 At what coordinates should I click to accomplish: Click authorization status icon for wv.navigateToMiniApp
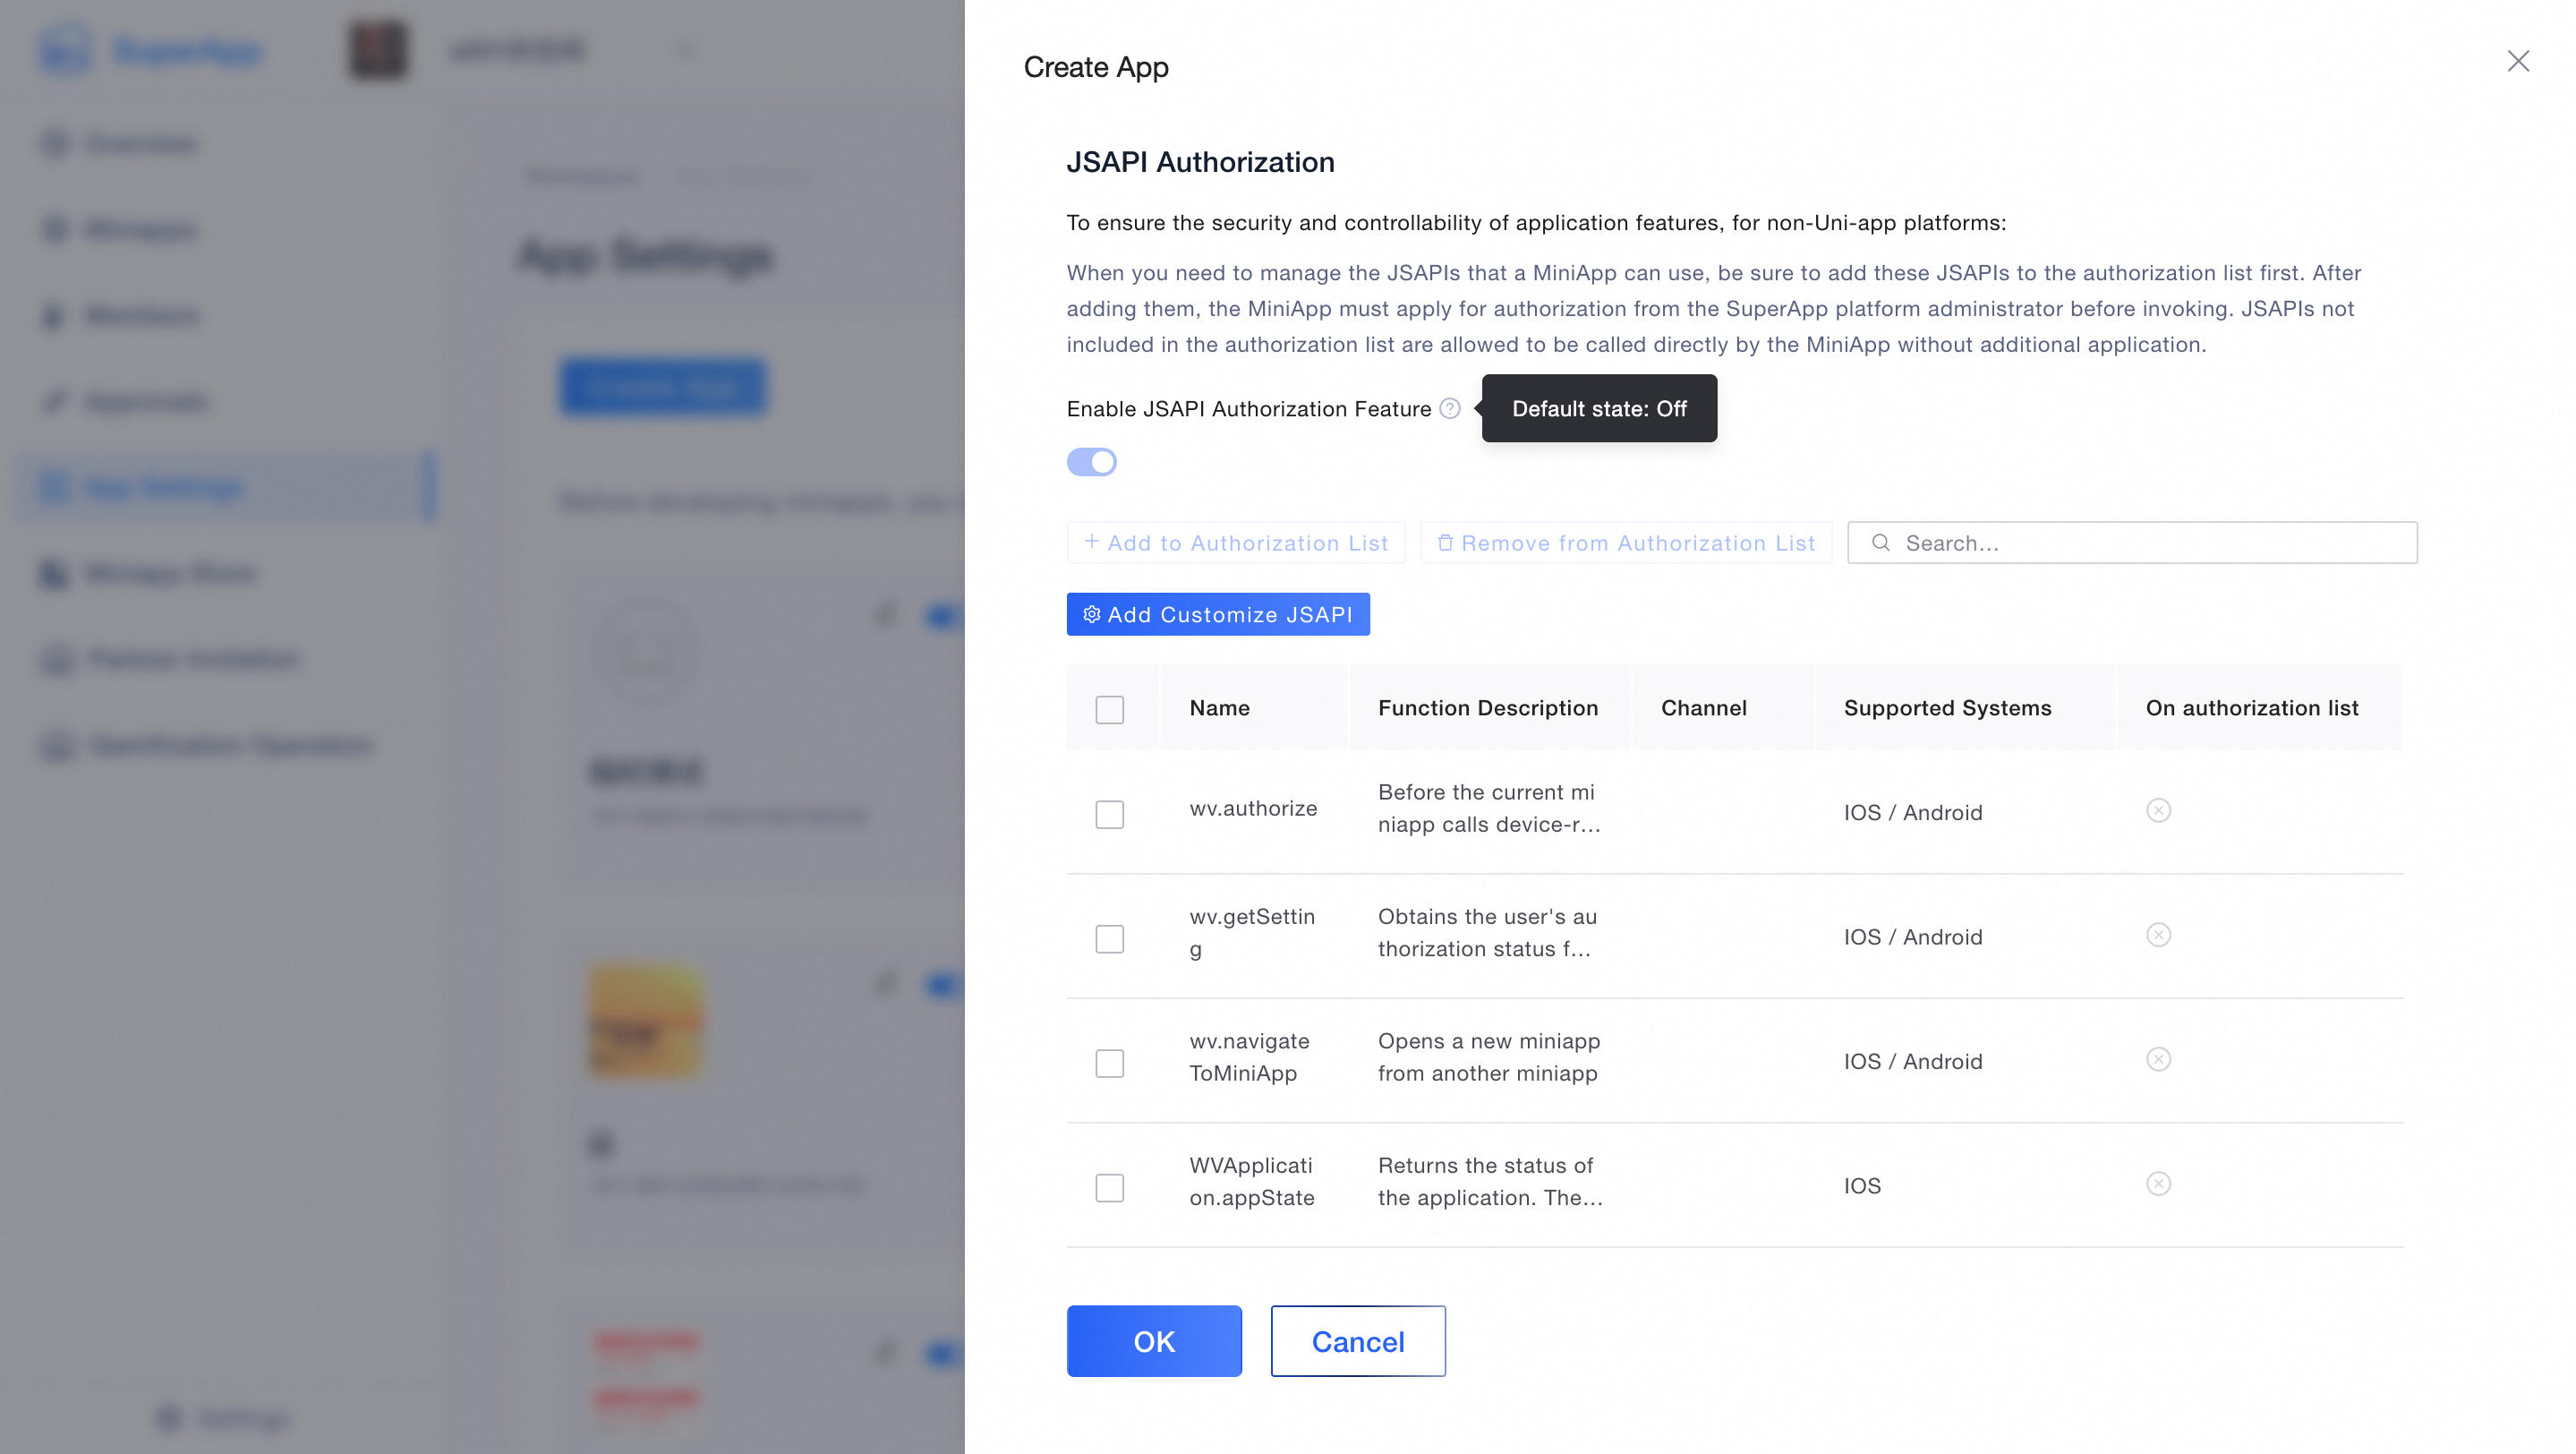[2158, 1059]
